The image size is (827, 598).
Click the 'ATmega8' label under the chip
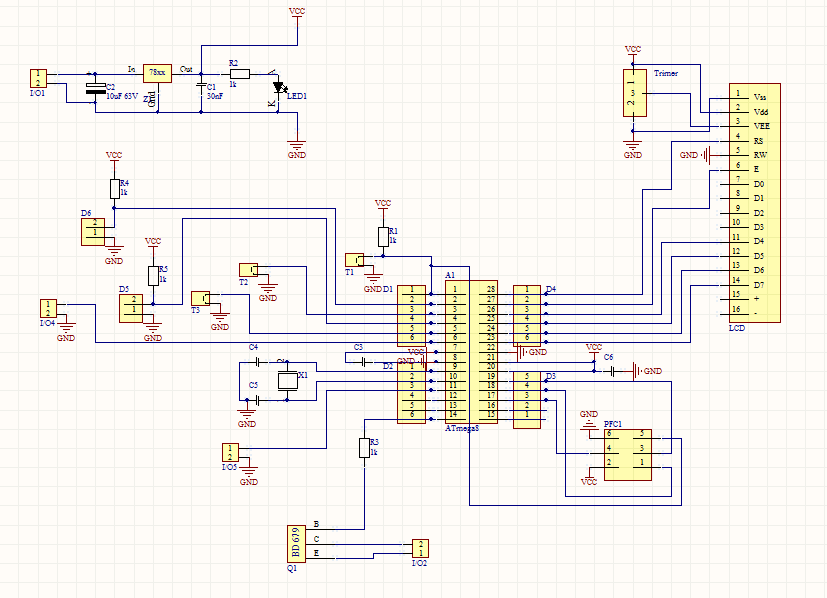(x=462, y=428)
